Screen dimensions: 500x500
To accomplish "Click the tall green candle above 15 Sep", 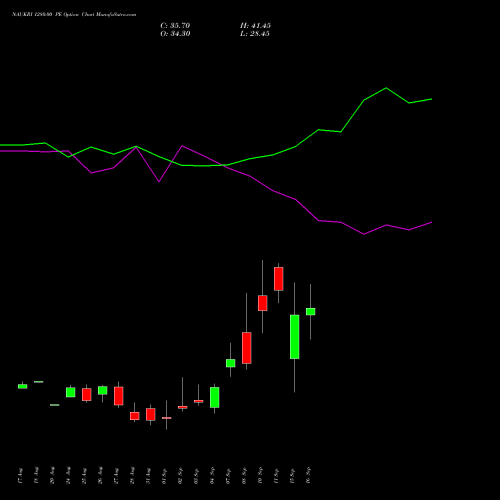I will [295, 337].
